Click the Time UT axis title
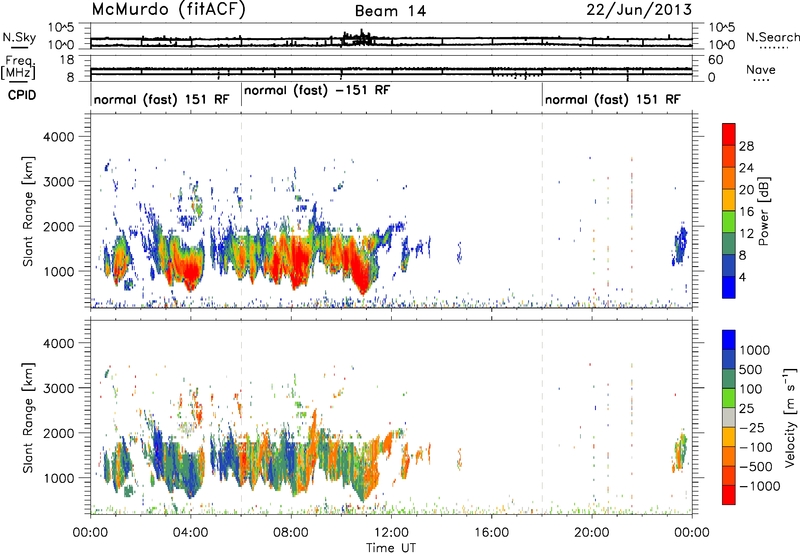The width and height of the screenshot is (800, 554). 391,548
